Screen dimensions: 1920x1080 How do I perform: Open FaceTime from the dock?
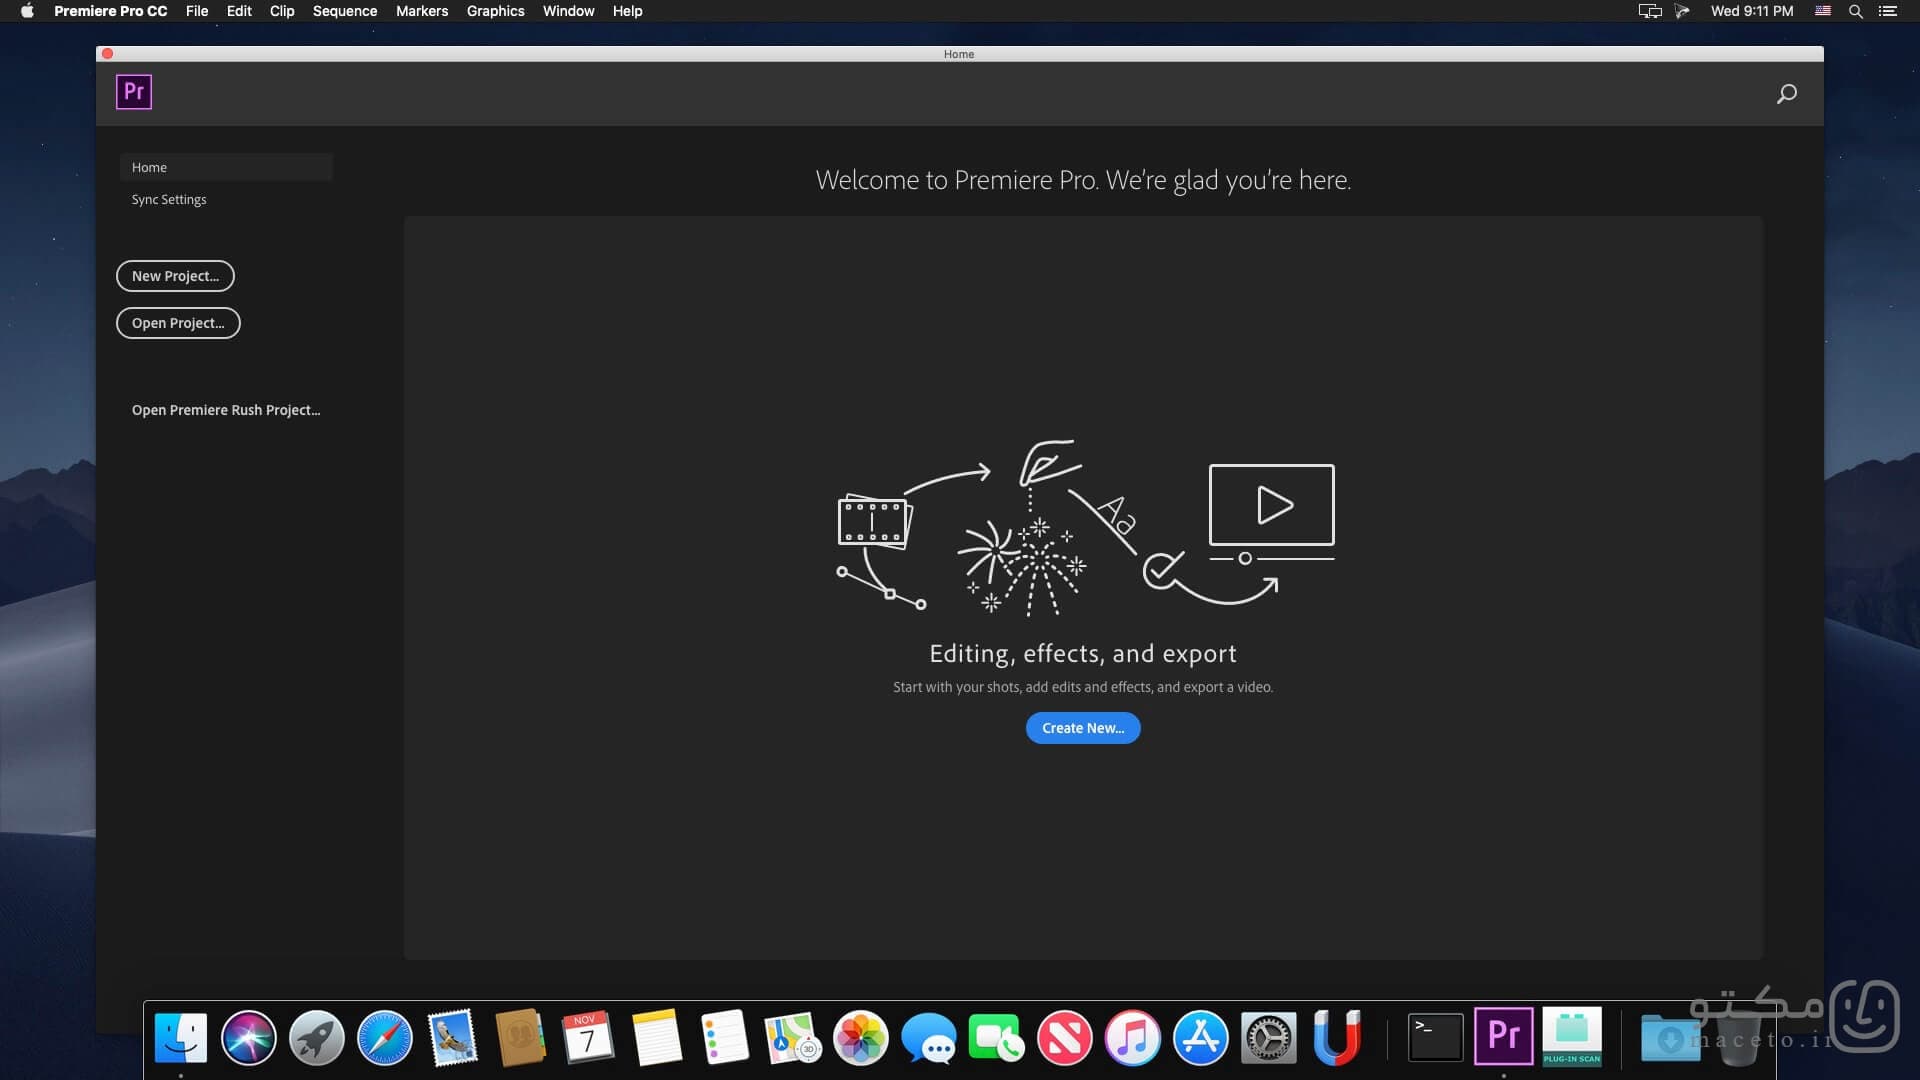point(996,1037)
